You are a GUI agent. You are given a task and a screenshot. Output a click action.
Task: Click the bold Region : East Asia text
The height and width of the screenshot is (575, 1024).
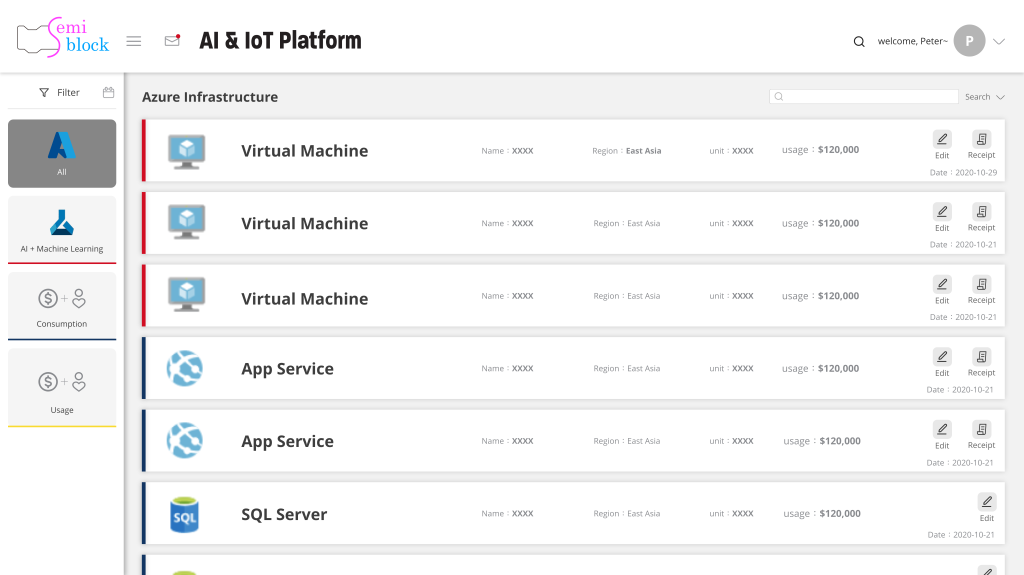627,151
